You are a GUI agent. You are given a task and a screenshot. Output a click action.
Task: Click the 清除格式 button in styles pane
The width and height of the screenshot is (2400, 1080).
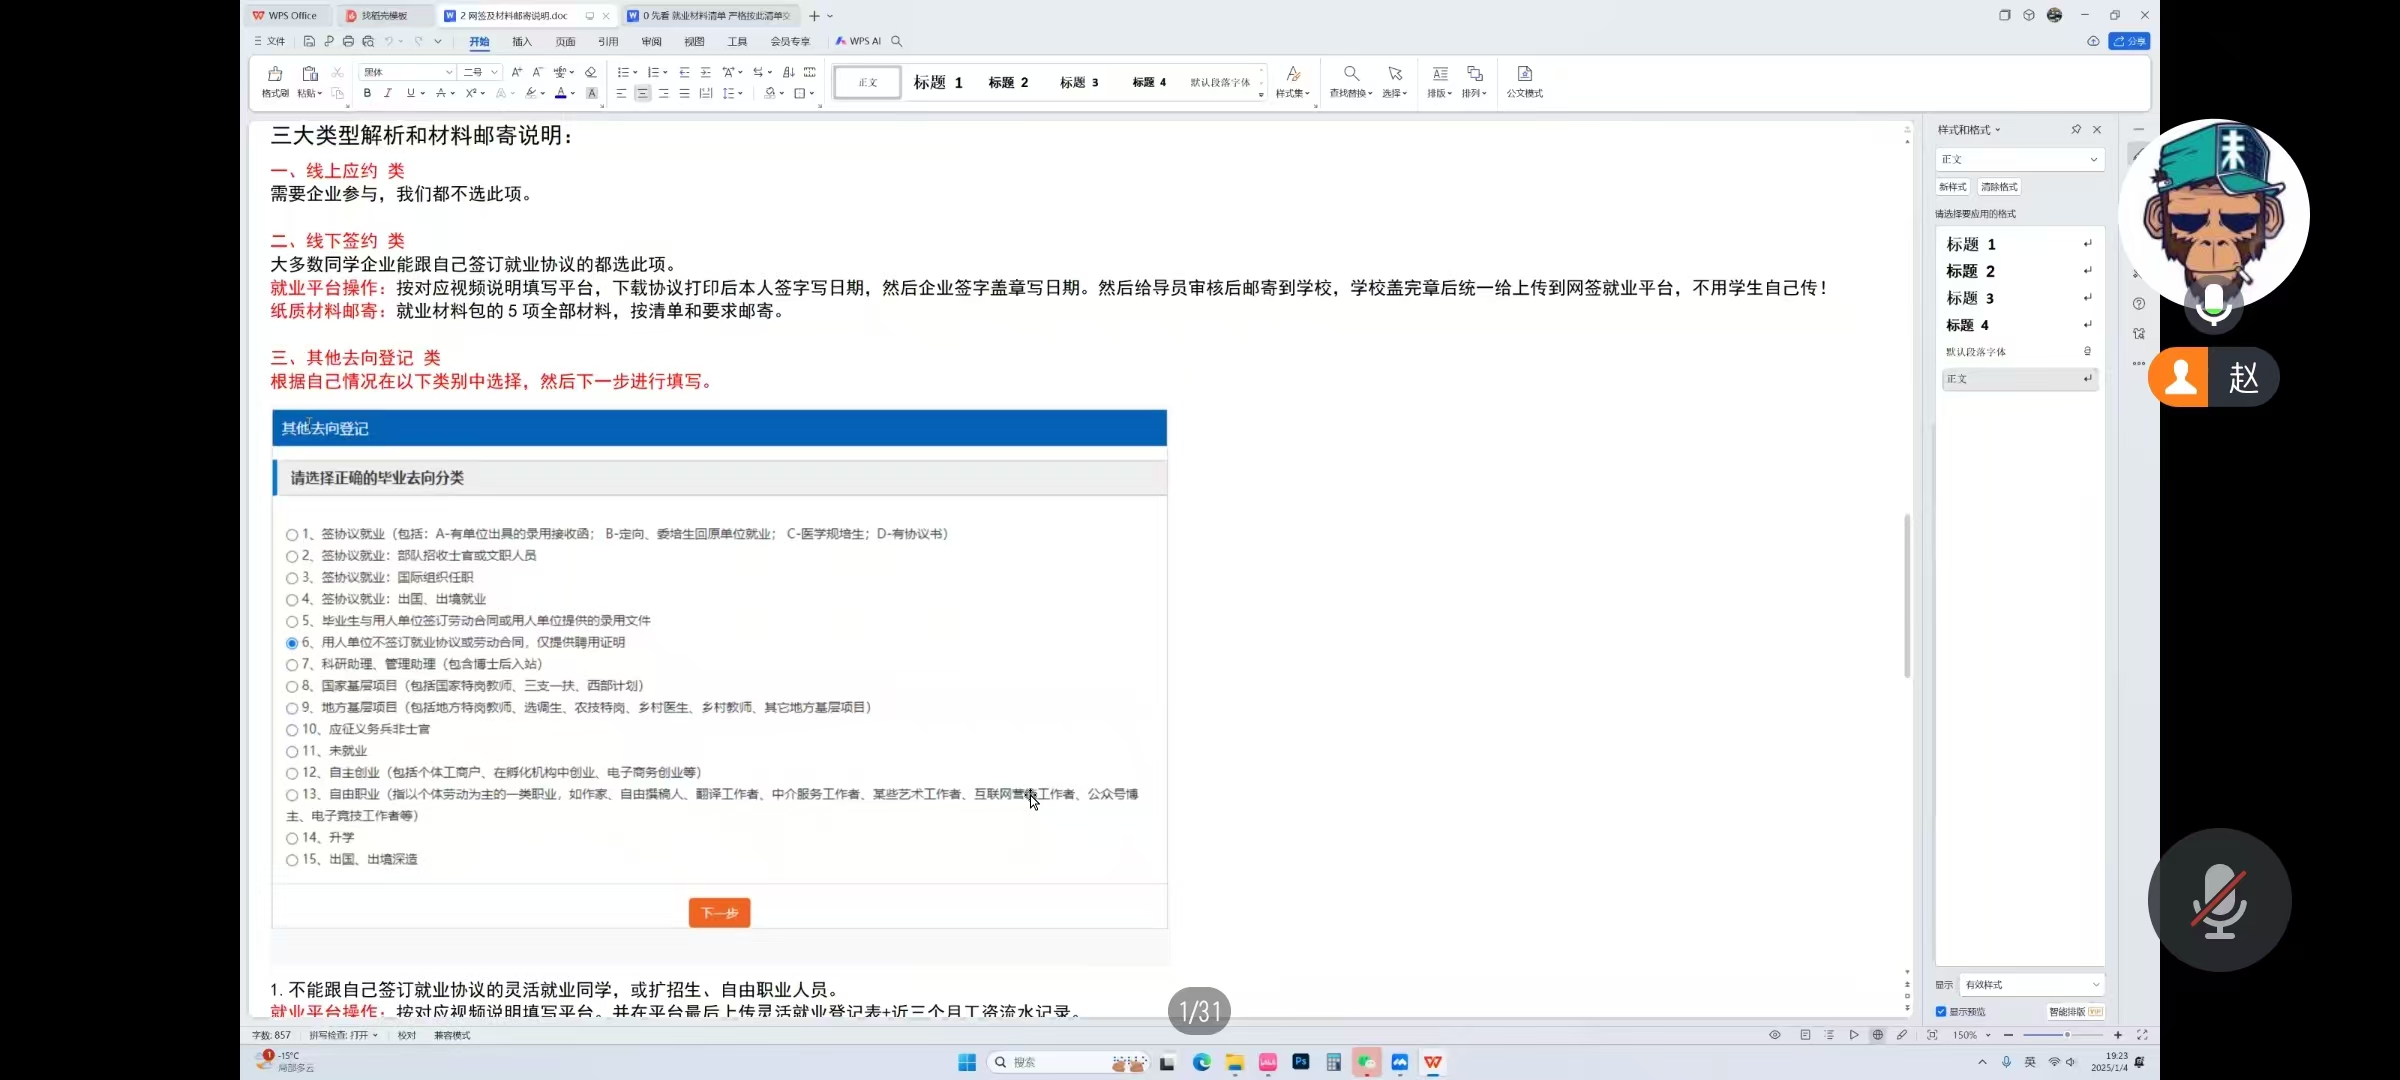click(x=1999, y=187)
